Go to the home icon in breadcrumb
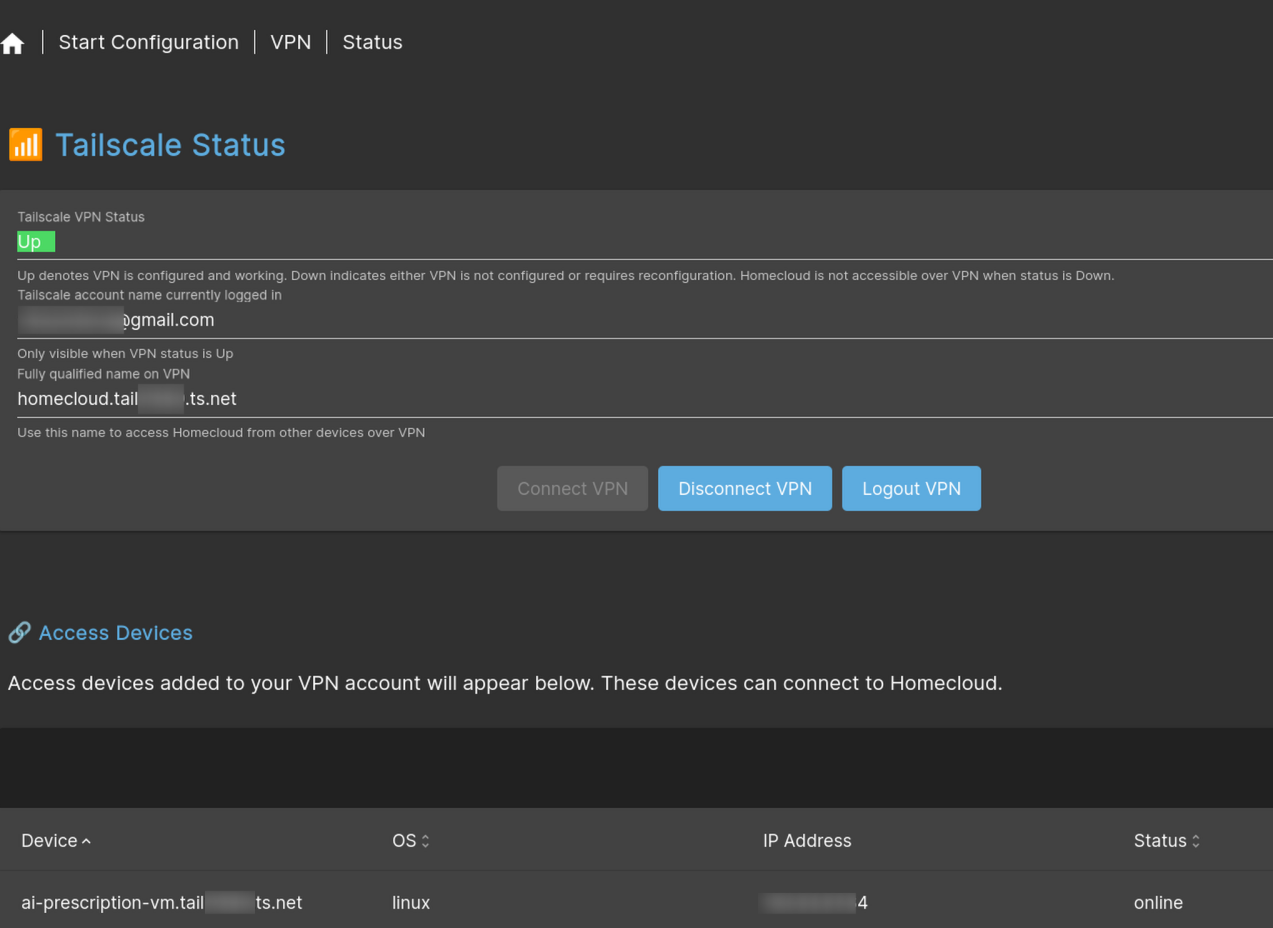The image size is (1273, 928). [13, 43]
